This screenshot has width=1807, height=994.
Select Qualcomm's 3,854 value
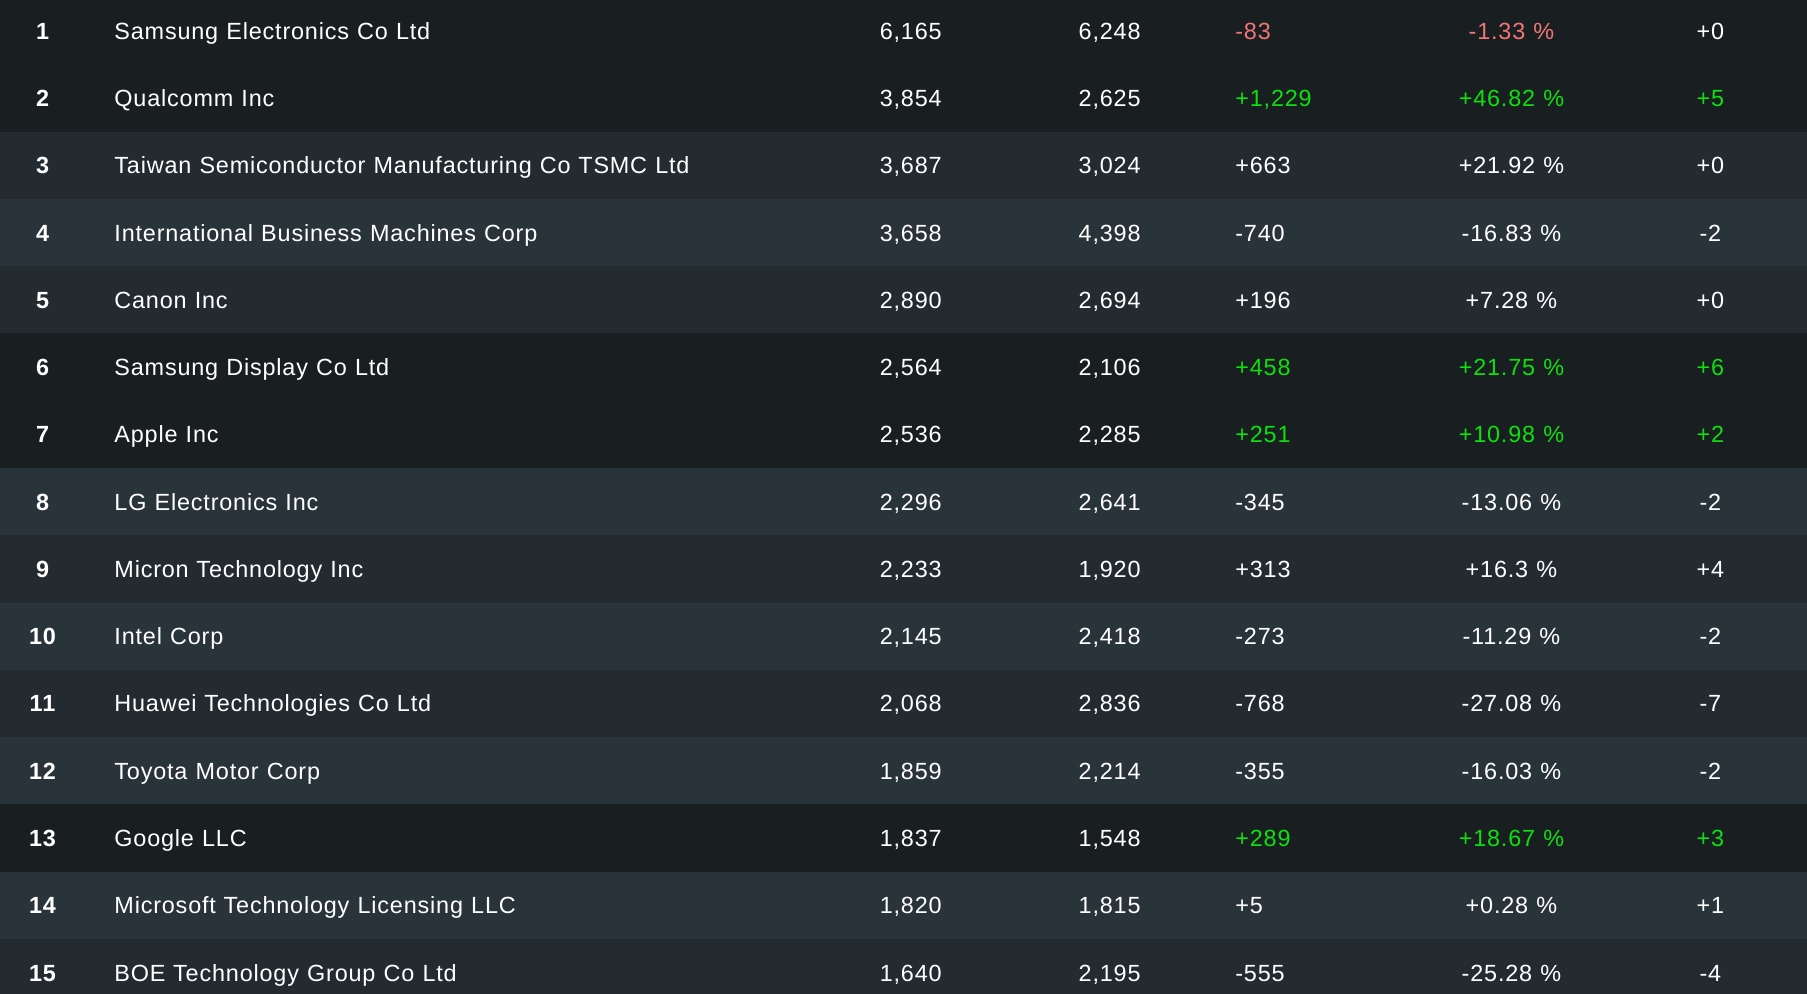pos(911,98)
